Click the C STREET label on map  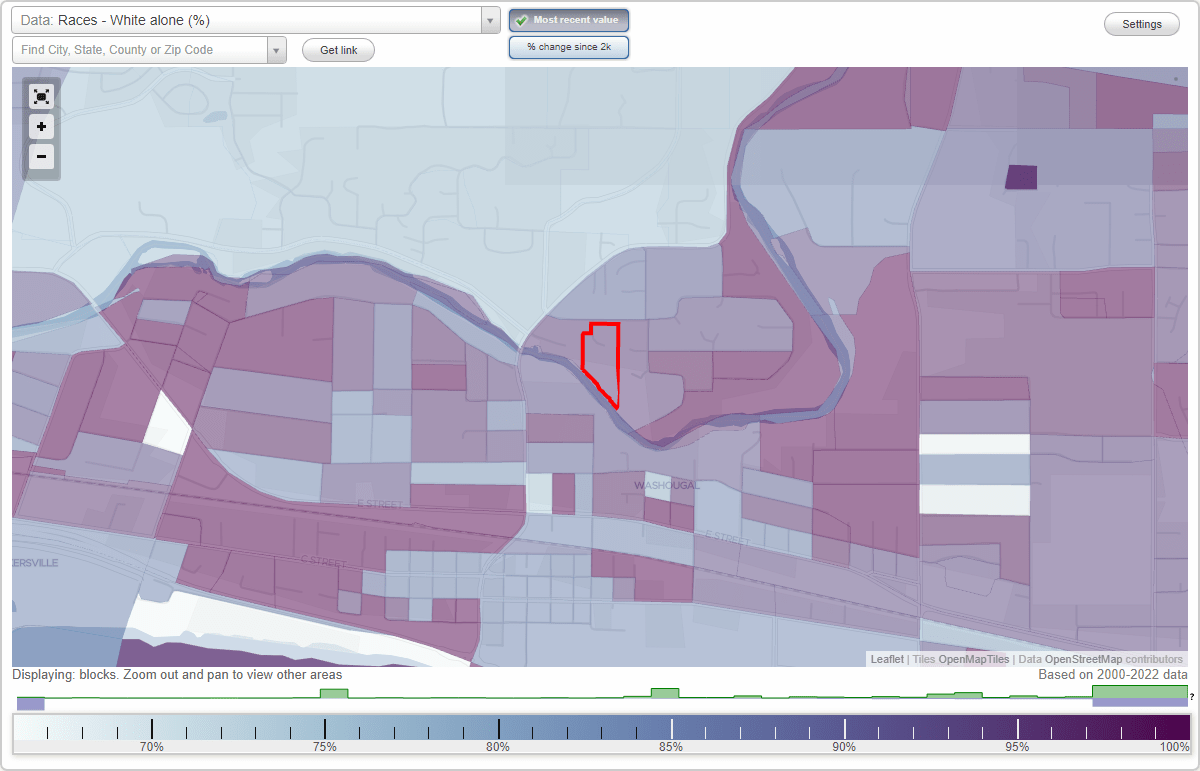pos(323,562)
